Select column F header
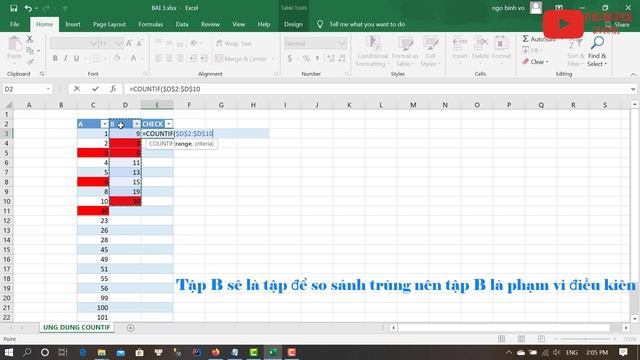The width and height of the screenshot is (640, 360). (189, 105)
